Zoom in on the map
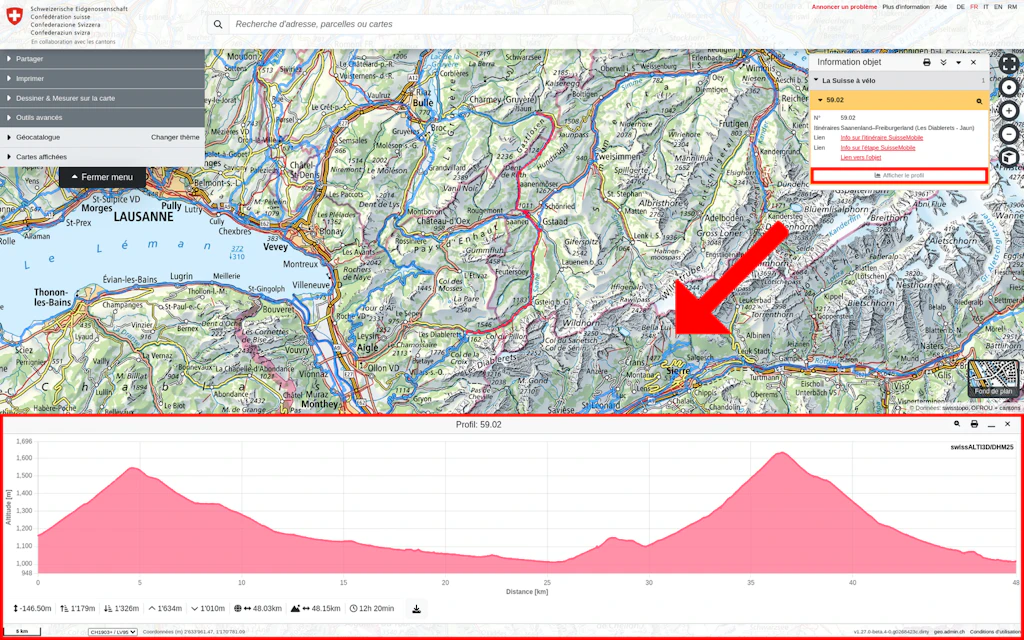The height and width of the screenshot is (640, 1024). 1009,110
